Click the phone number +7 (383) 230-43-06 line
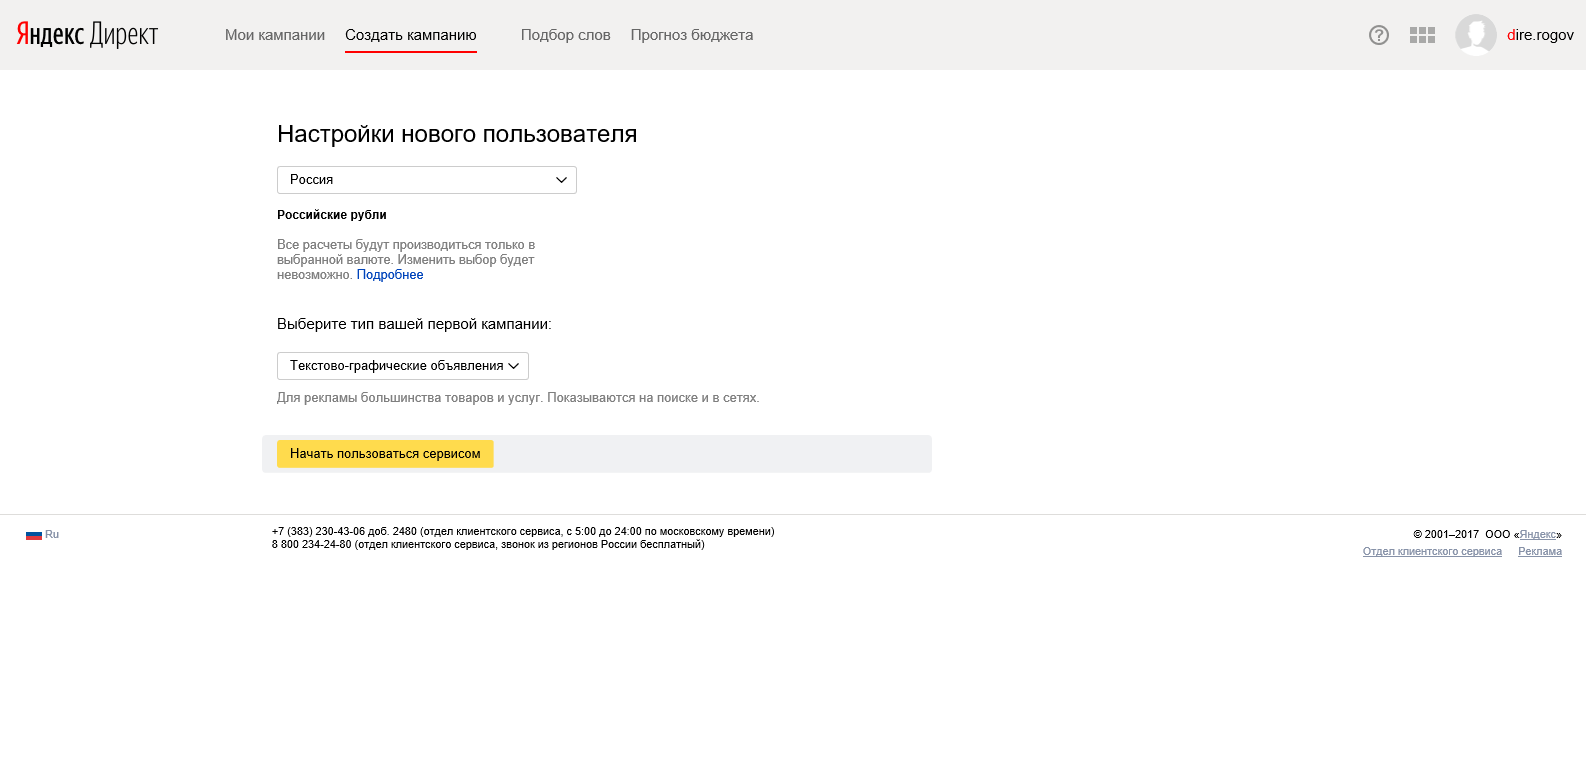 (x=523, y=532)
